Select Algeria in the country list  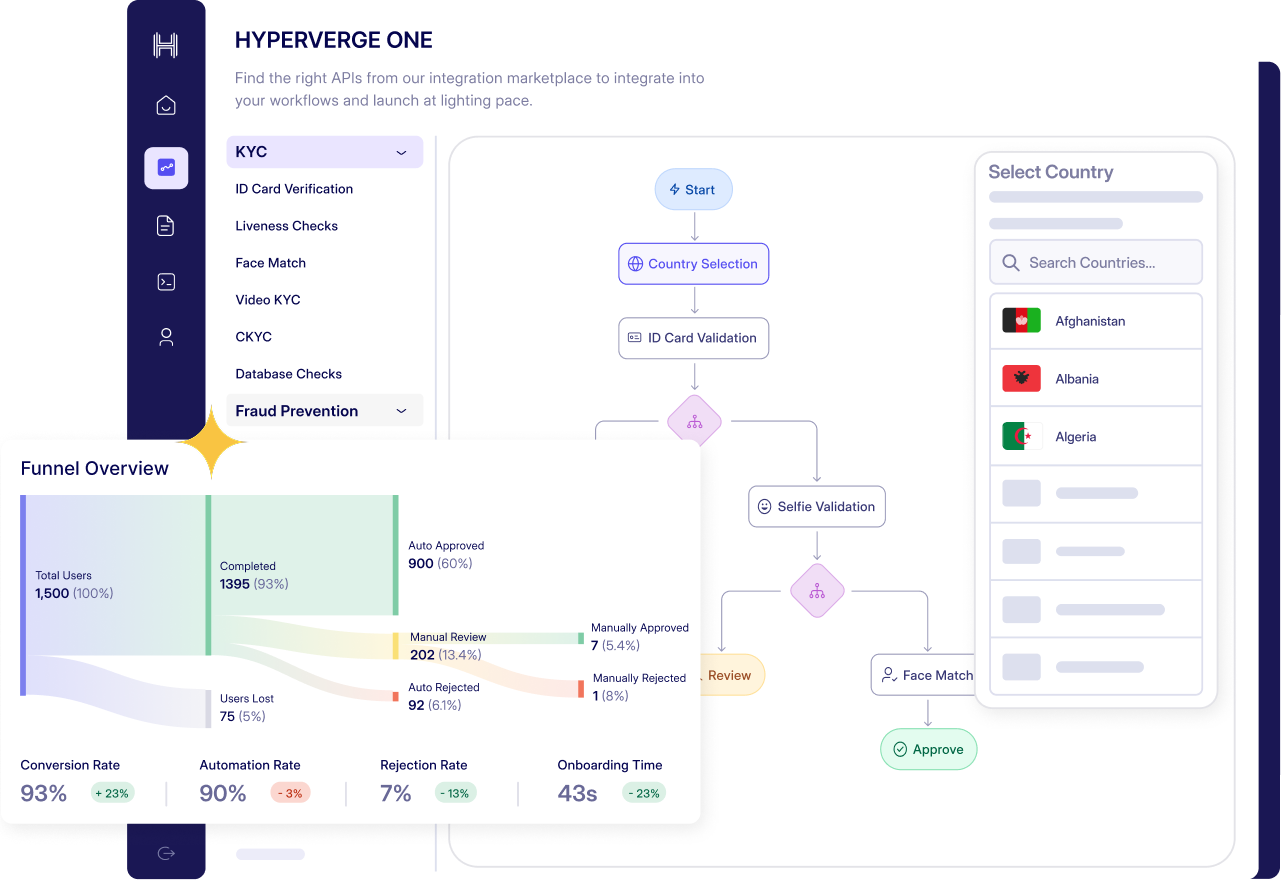click(x=1076, y=436)
